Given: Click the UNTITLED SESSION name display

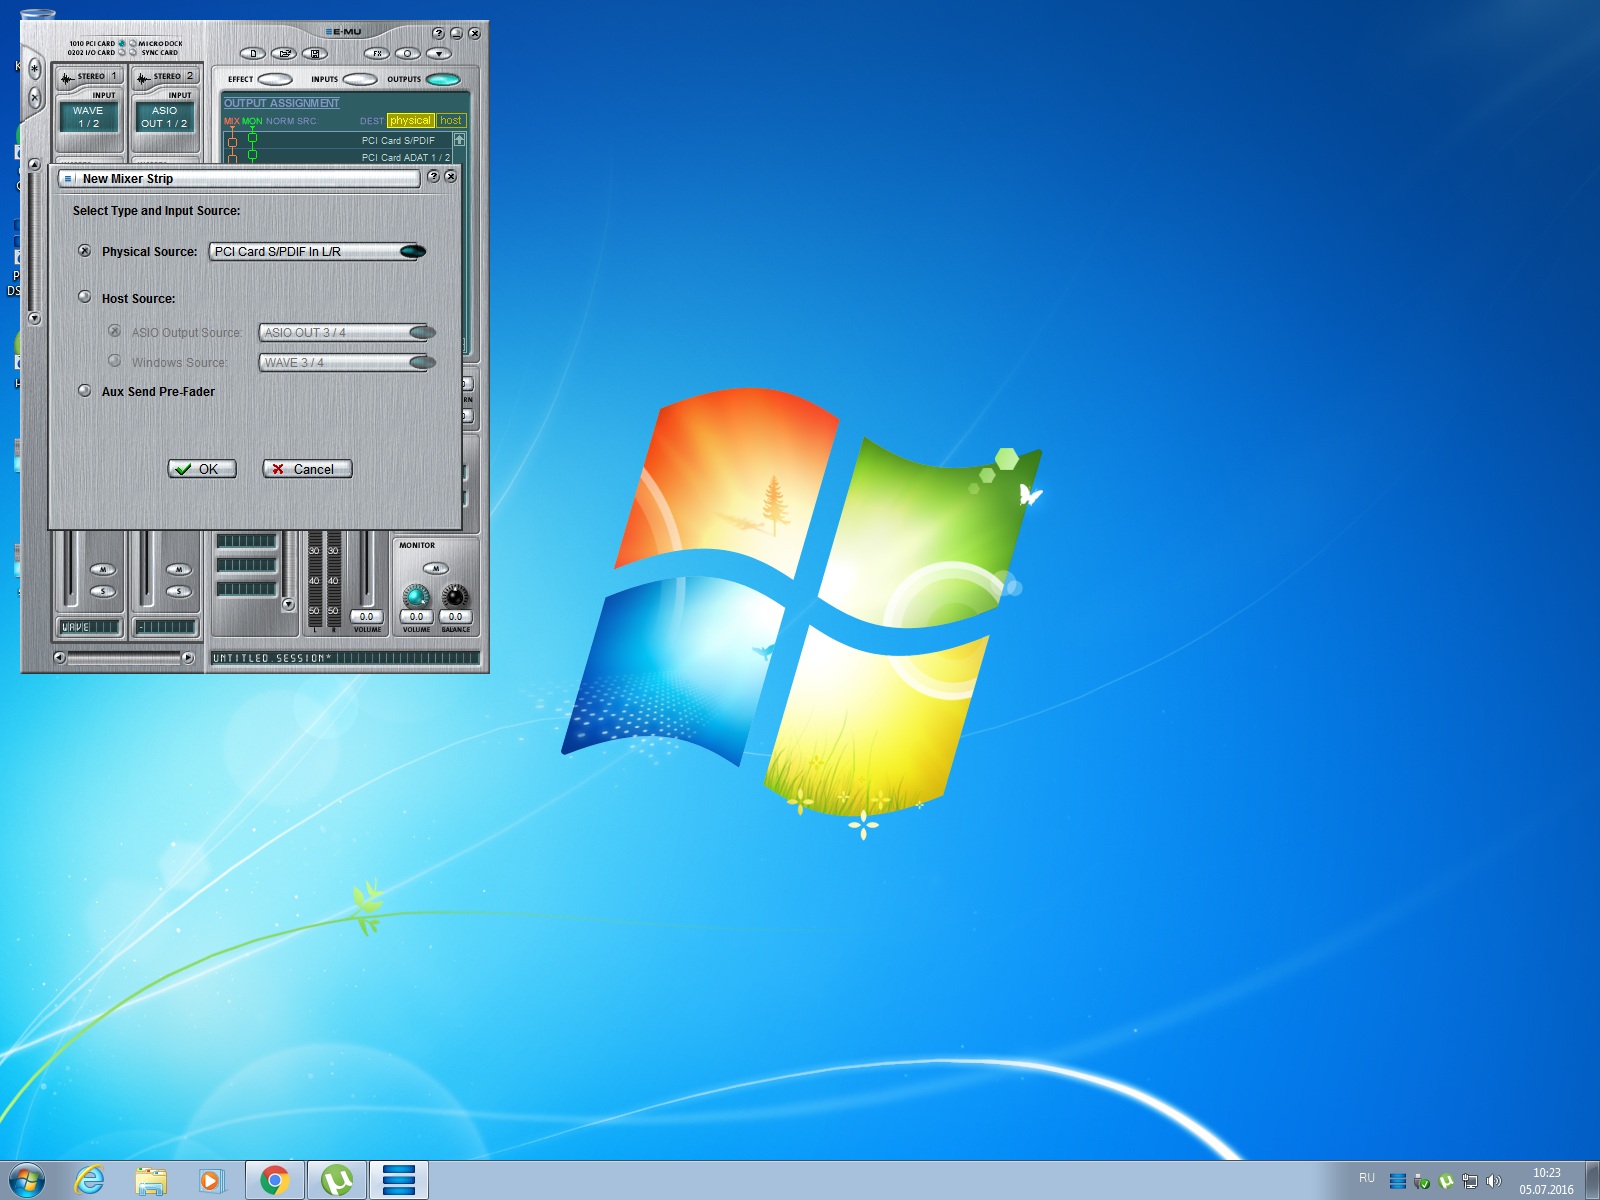Looking at the screenshot, I should click(x=345, y=658).
